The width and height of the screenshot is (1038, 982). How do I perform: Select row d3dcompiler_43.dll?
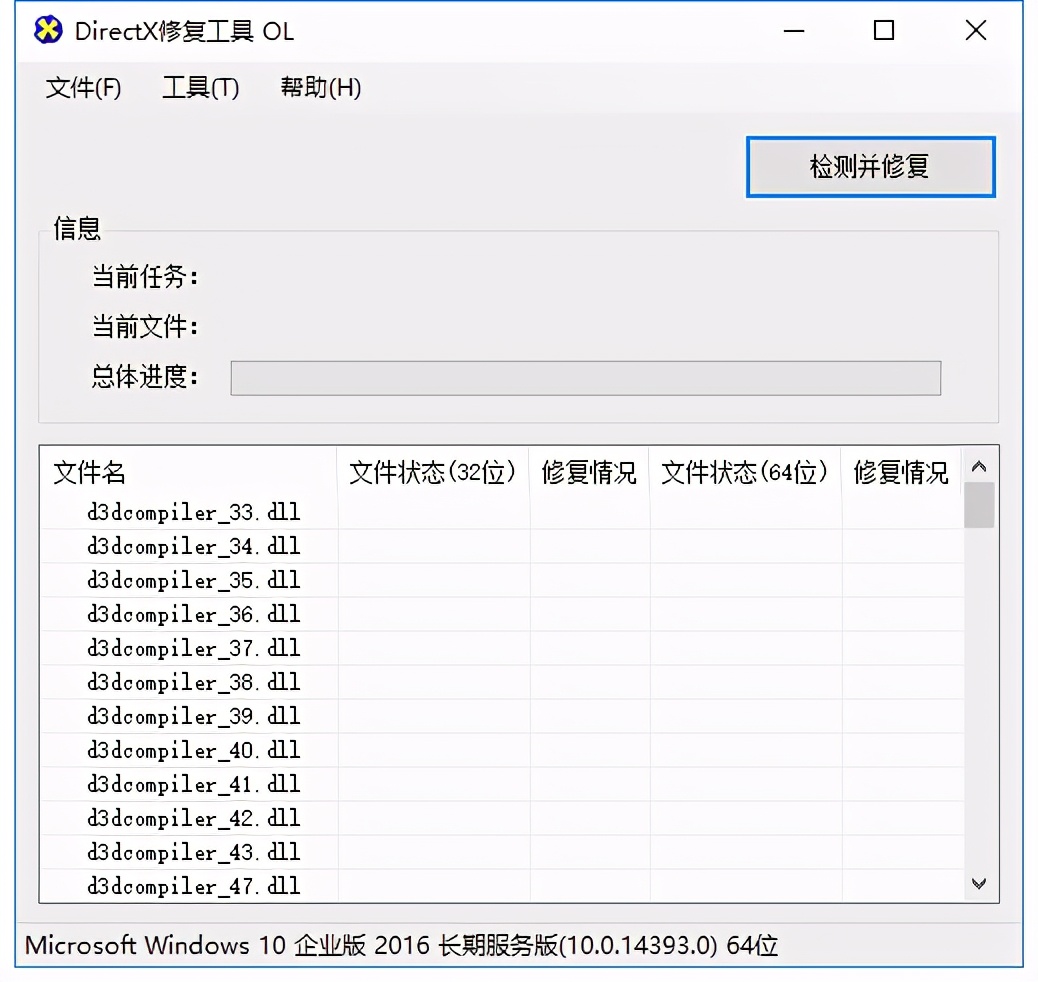(502, 852)
